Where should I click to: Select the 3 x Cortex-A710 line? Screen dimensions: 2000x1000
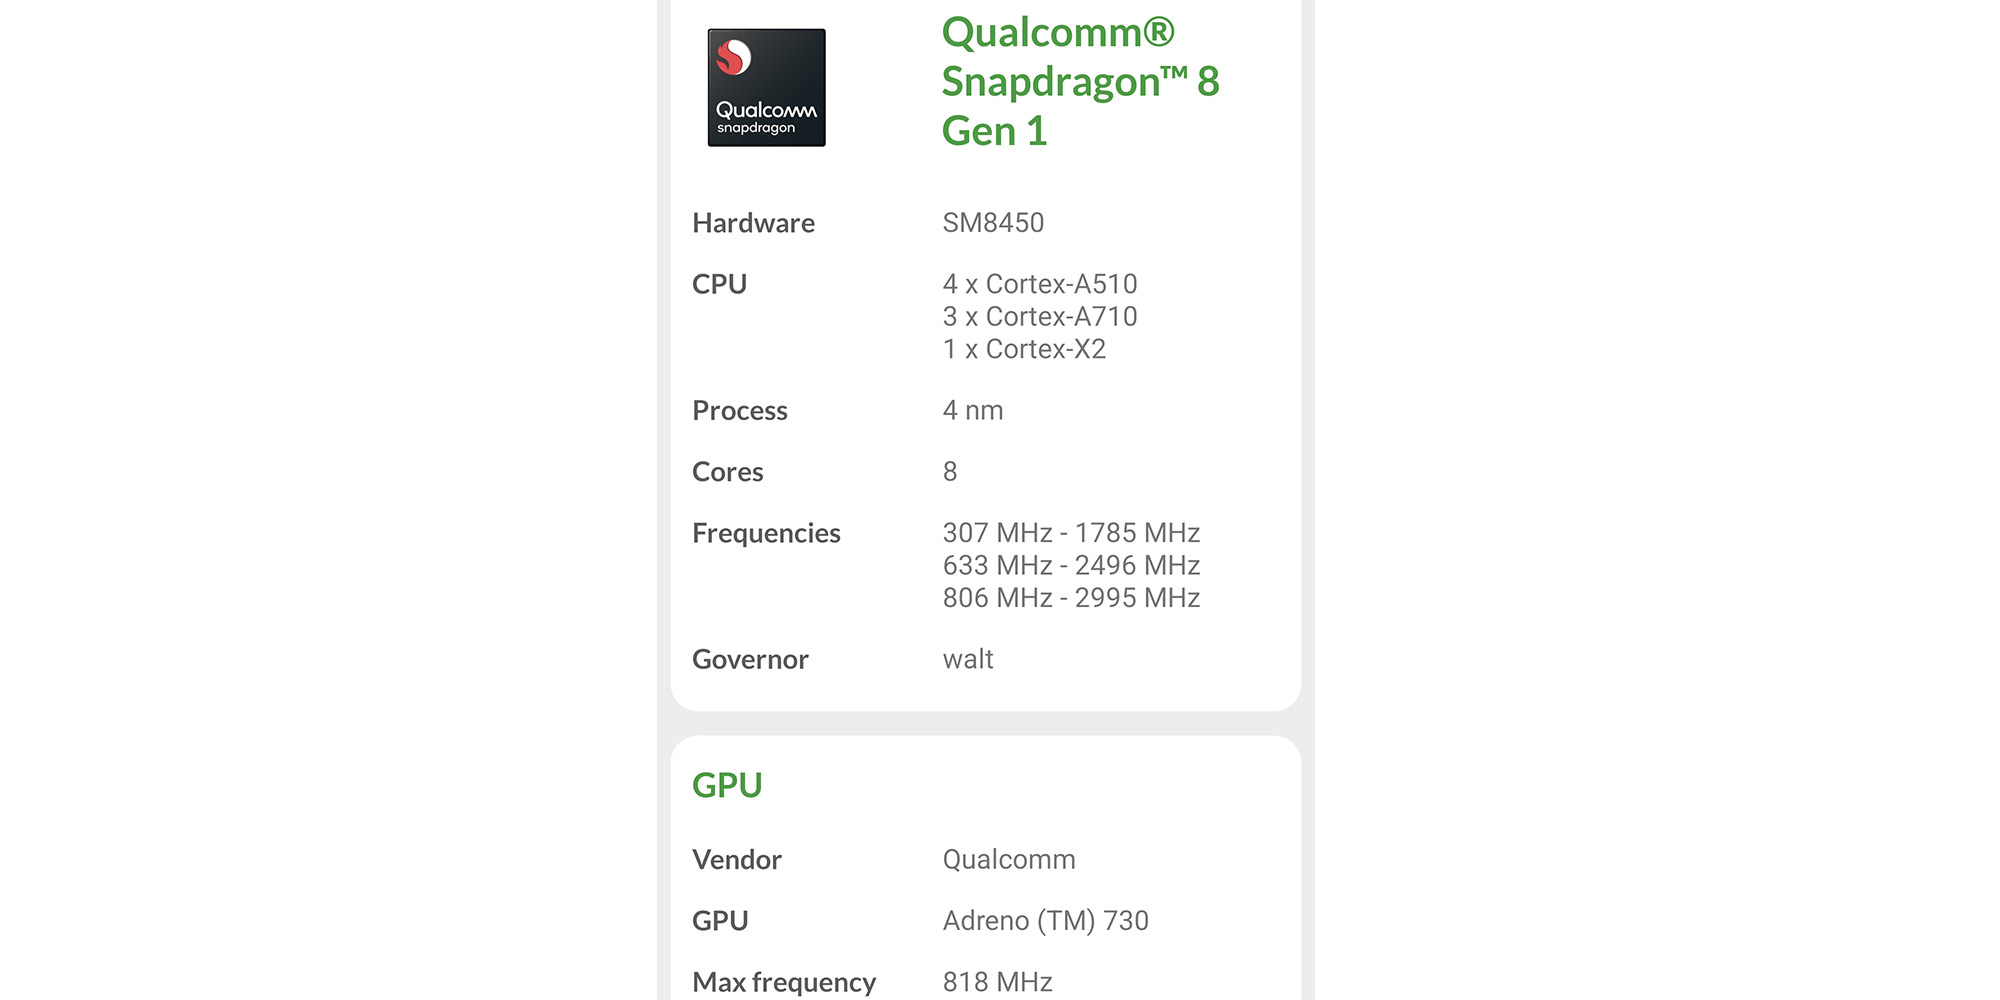[1040, 317]
